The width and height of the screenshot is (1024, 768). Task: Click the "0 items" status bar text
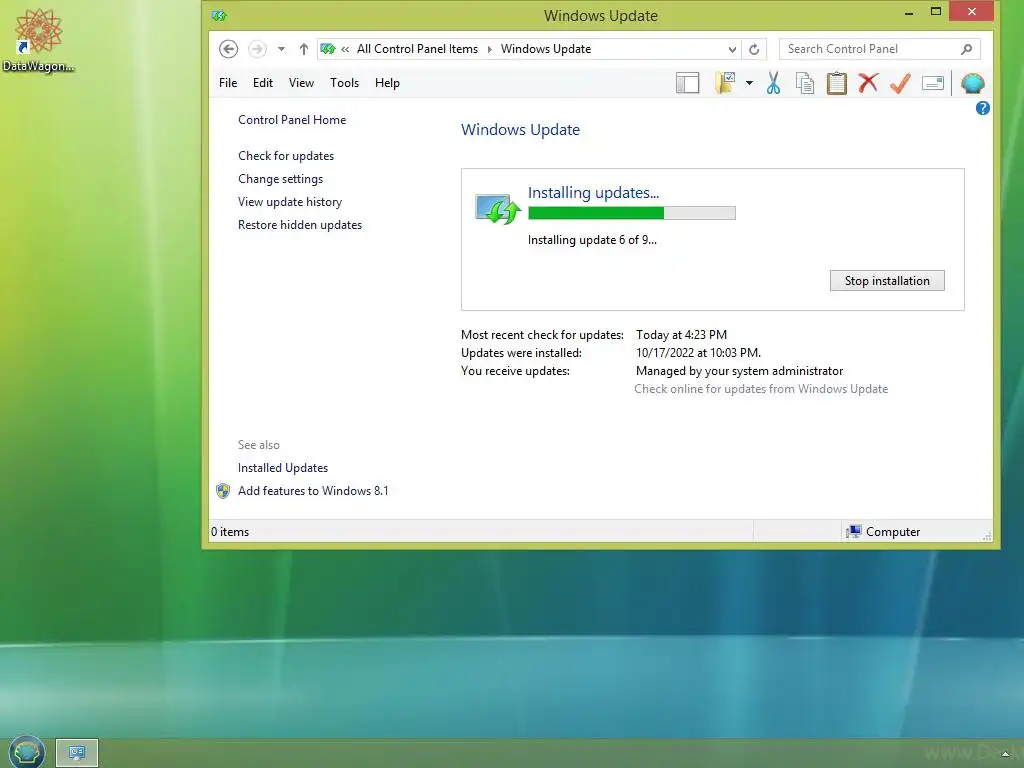pyautogui.click(x=230, y=532)
